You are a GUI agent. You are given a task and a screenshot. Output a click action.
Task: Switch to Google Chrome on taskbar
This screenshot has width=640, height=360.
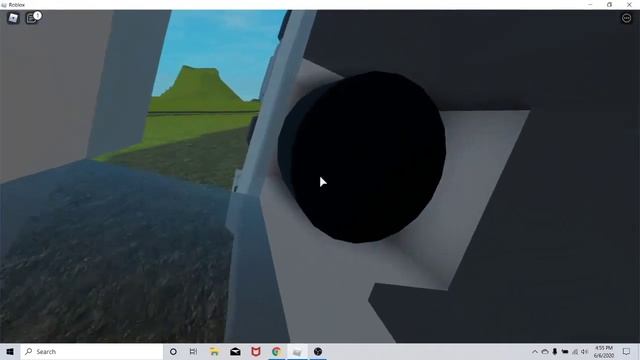point(277,351)
